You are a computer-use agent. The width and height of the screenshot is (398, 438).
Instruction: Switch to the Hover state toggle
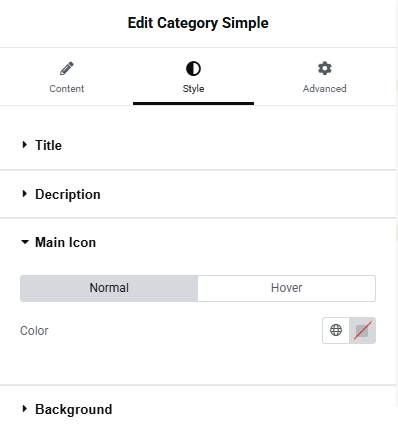pyautogui.click(x=287, y=288)
